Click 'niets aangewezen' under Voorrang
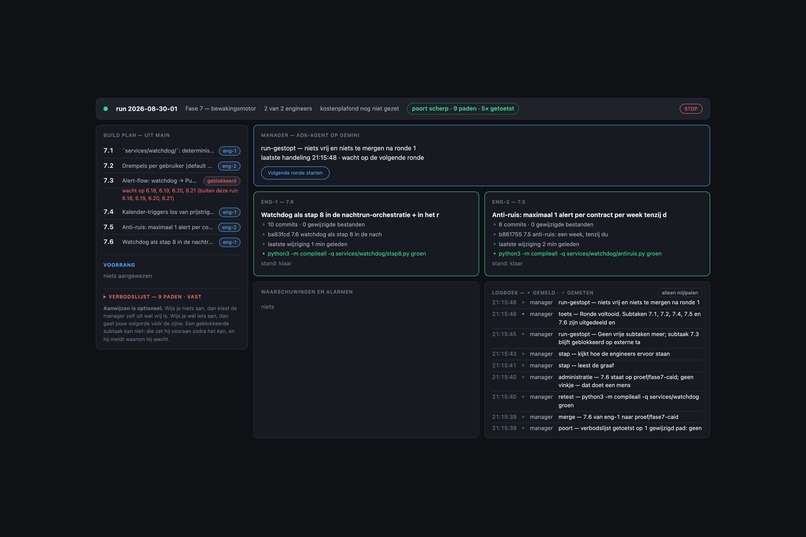 click(127, 276)
